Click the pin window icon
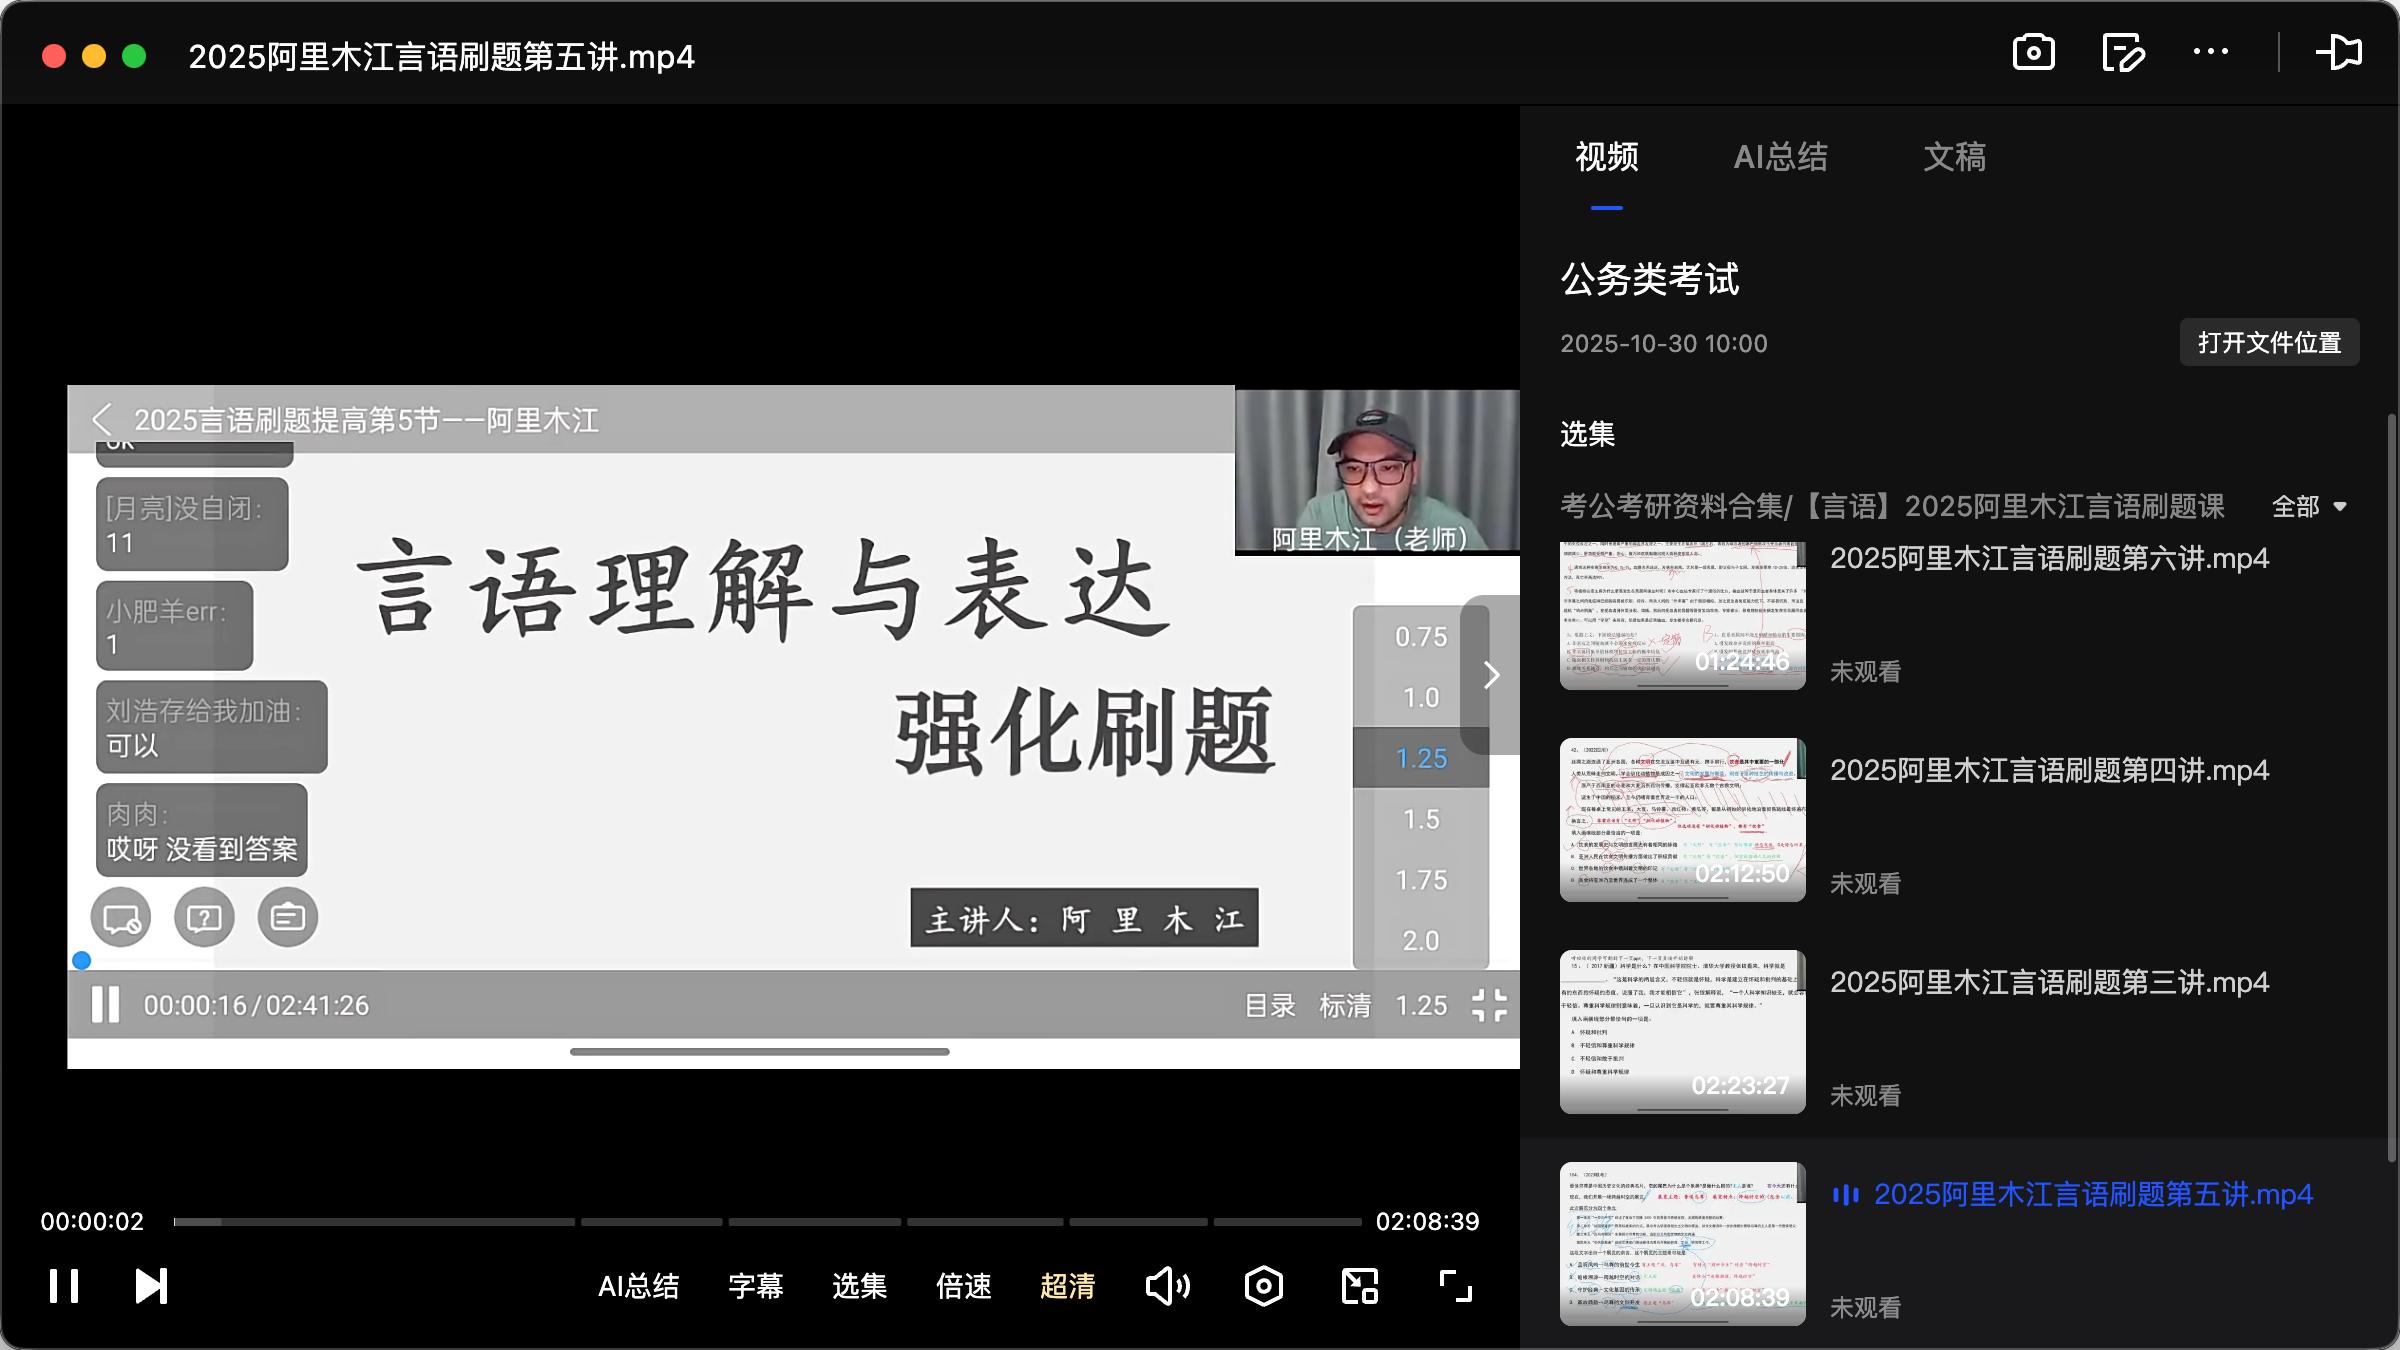Screen dimensions: 2400x1350 tap(2341, 52)
